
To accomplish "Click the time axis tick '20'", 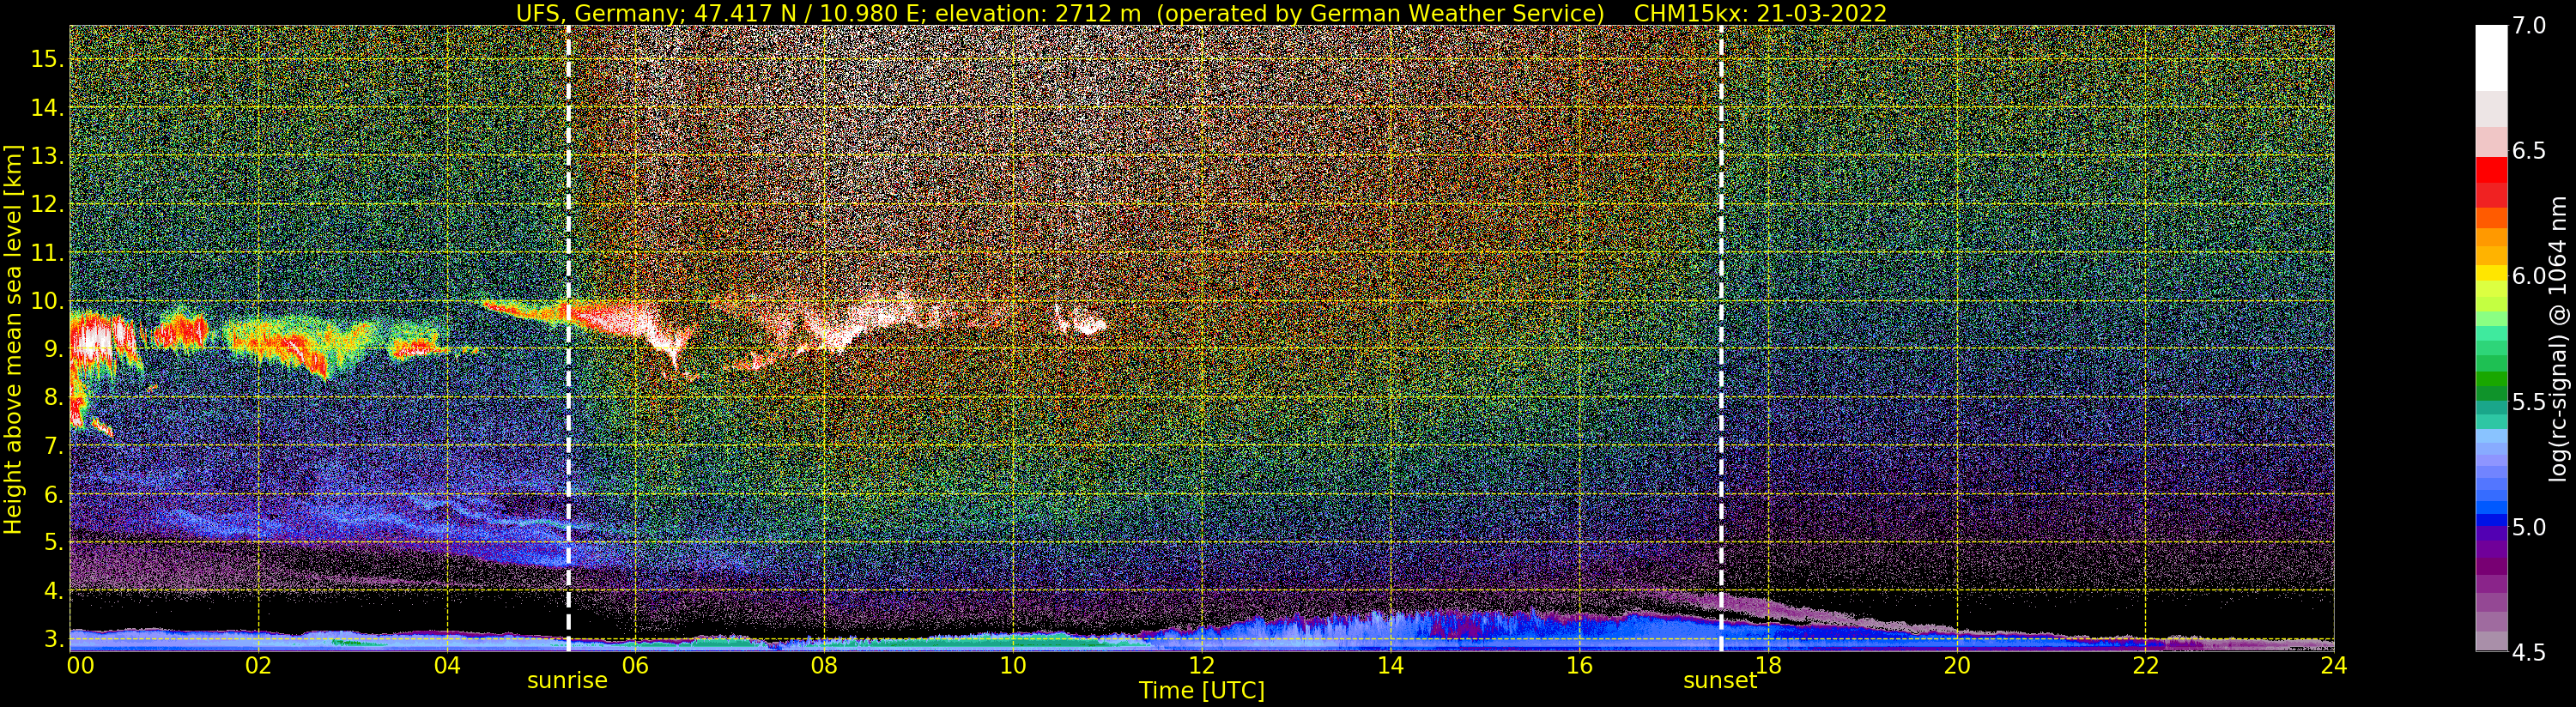I will click(x=1956, y=665).
